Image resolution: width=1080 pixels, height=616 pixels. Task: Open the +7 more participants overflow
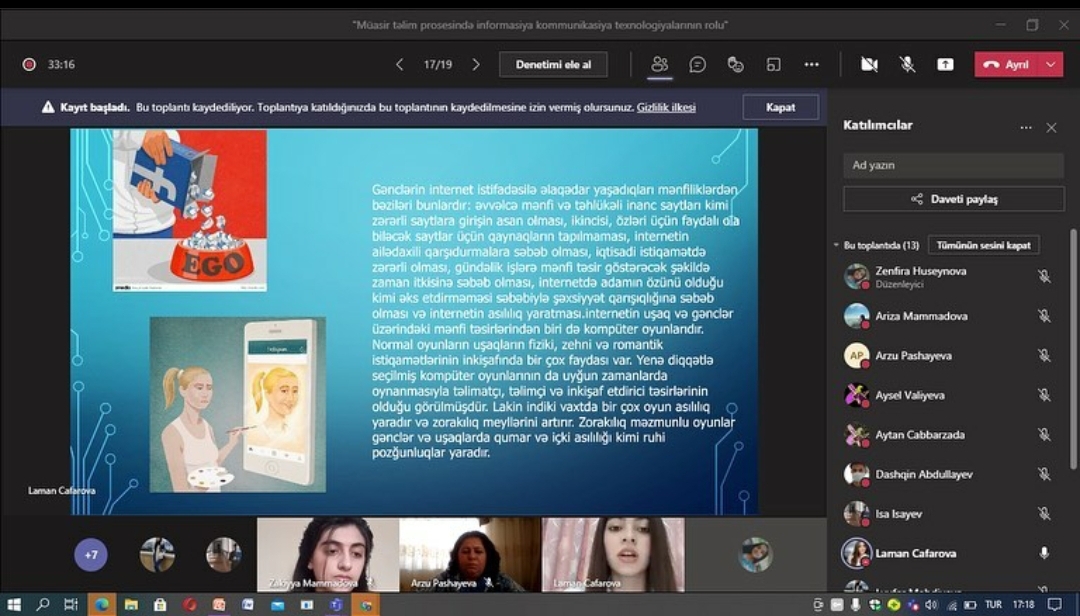[91, 554]
